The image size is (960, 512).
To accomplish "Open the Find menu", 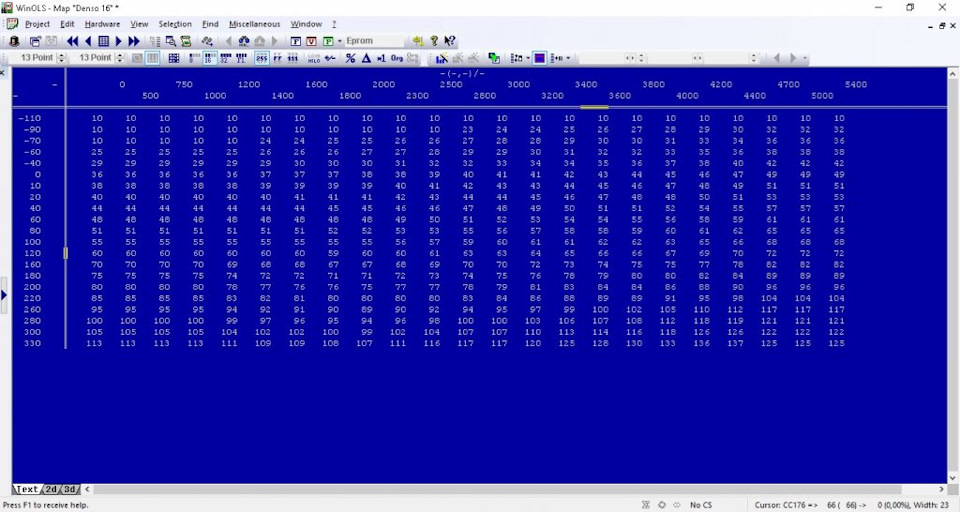I will coord(210,24).
